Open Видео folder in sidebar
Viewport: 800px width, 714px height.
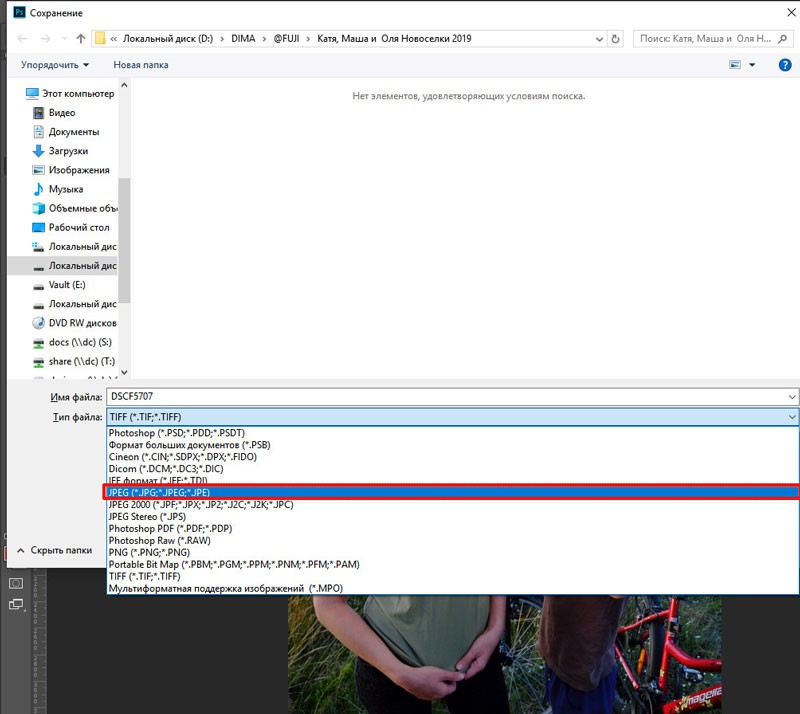(x=54, y=113)
